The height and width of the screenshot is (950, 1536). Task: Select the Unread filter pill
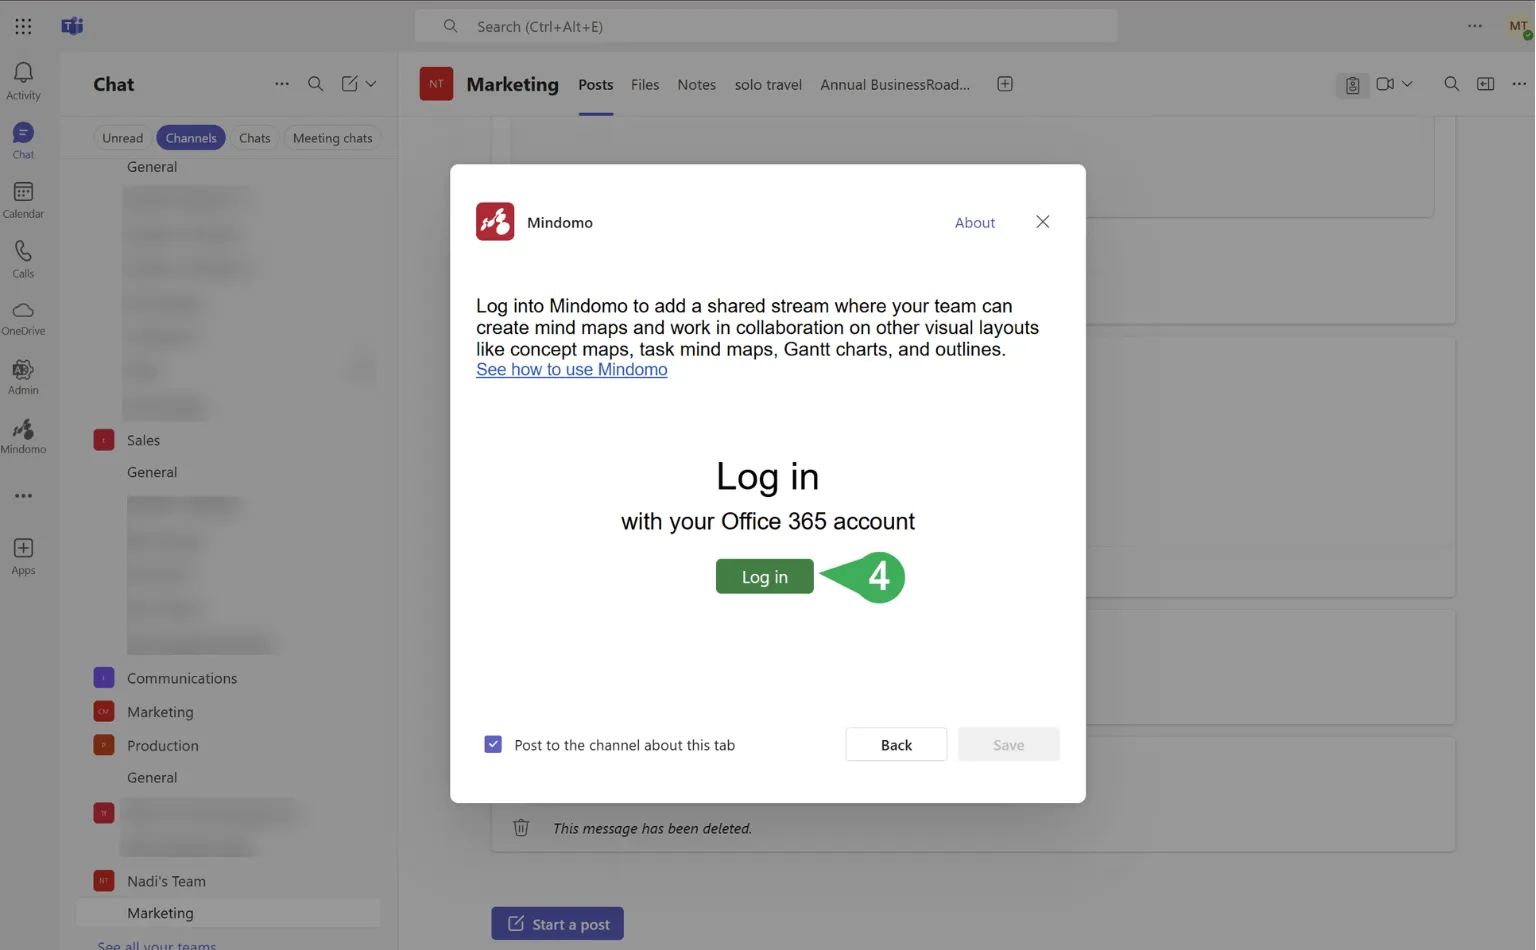pyautogui.click(x=122, y=138)
